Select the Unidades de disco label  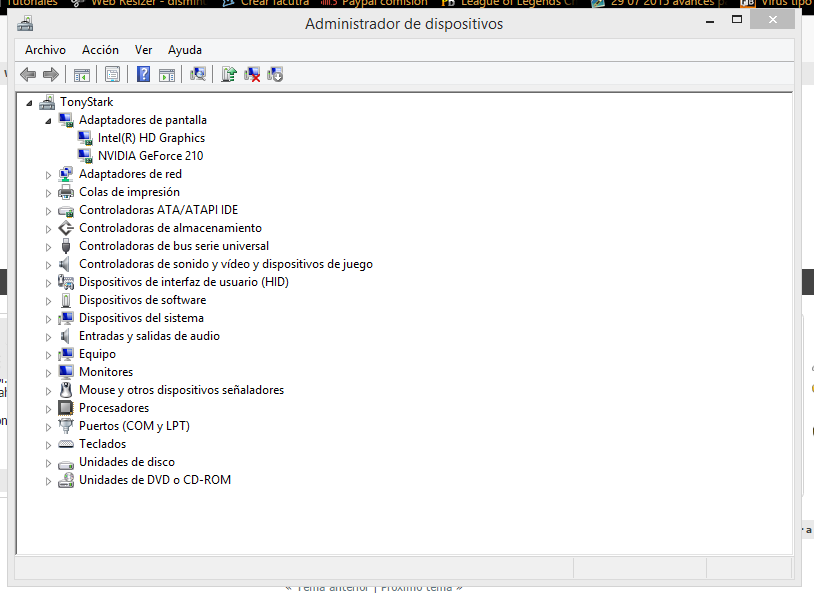point(127,462)
